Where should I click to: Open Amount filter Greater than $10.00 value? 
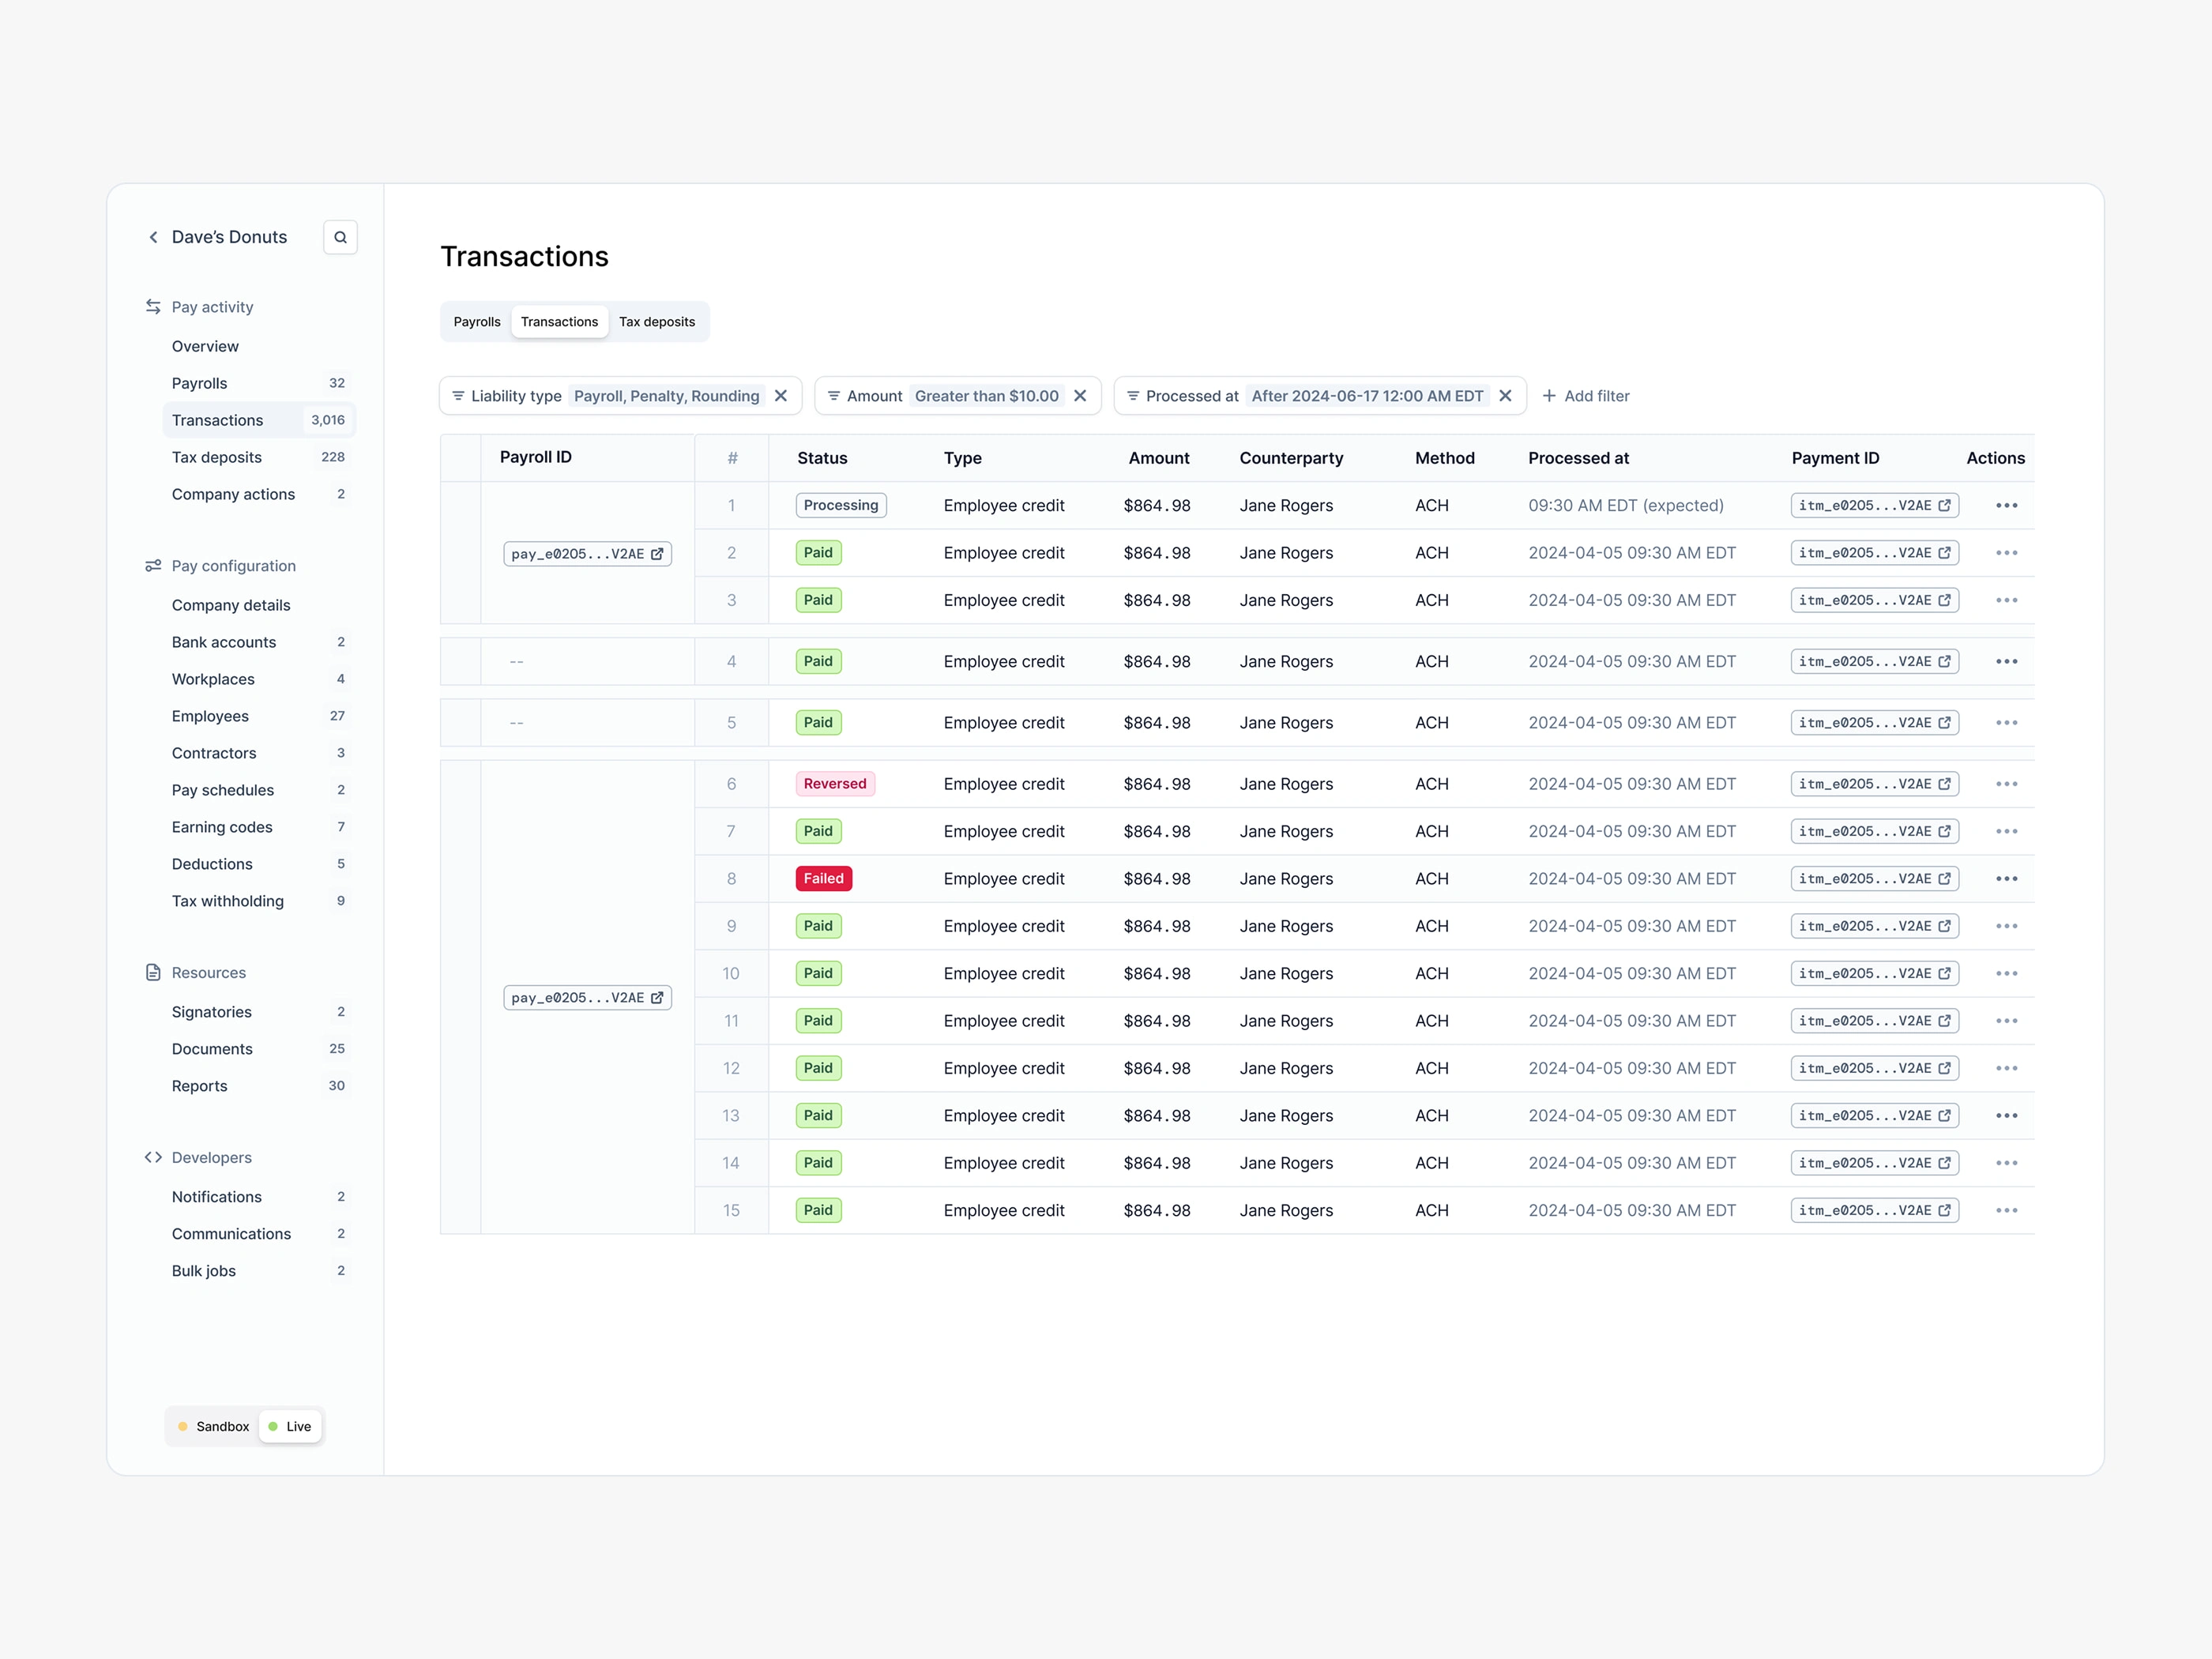(x=986, y=396)
